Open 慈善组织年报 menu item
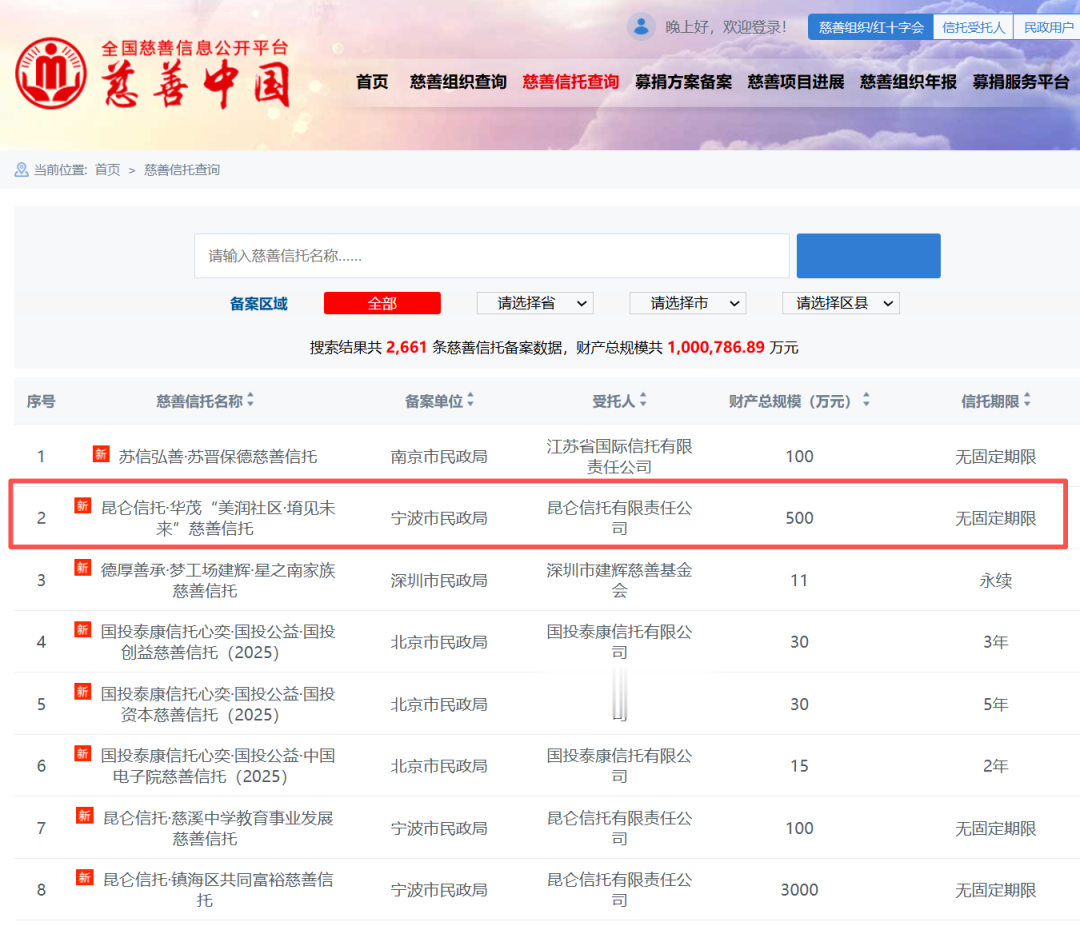Screen dimensions: 1080x926 908,82
